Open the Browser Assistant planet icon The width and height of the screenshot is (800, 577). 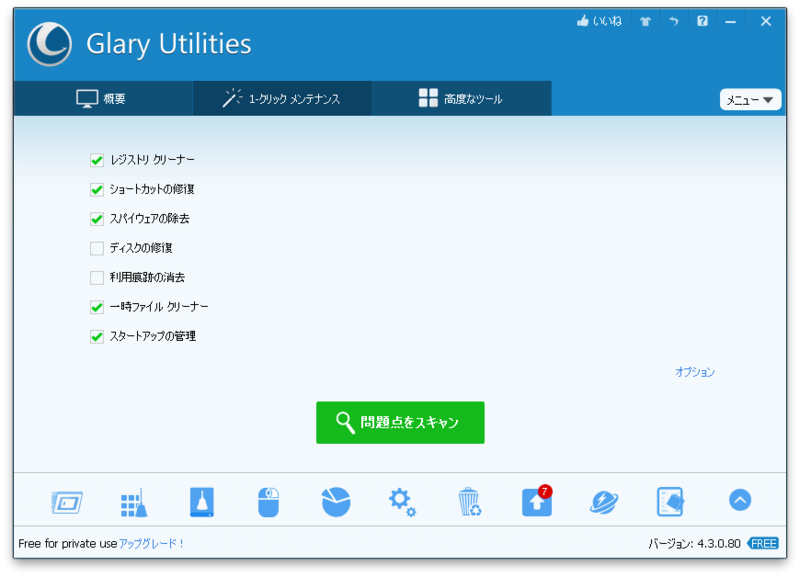pos(604,503)
